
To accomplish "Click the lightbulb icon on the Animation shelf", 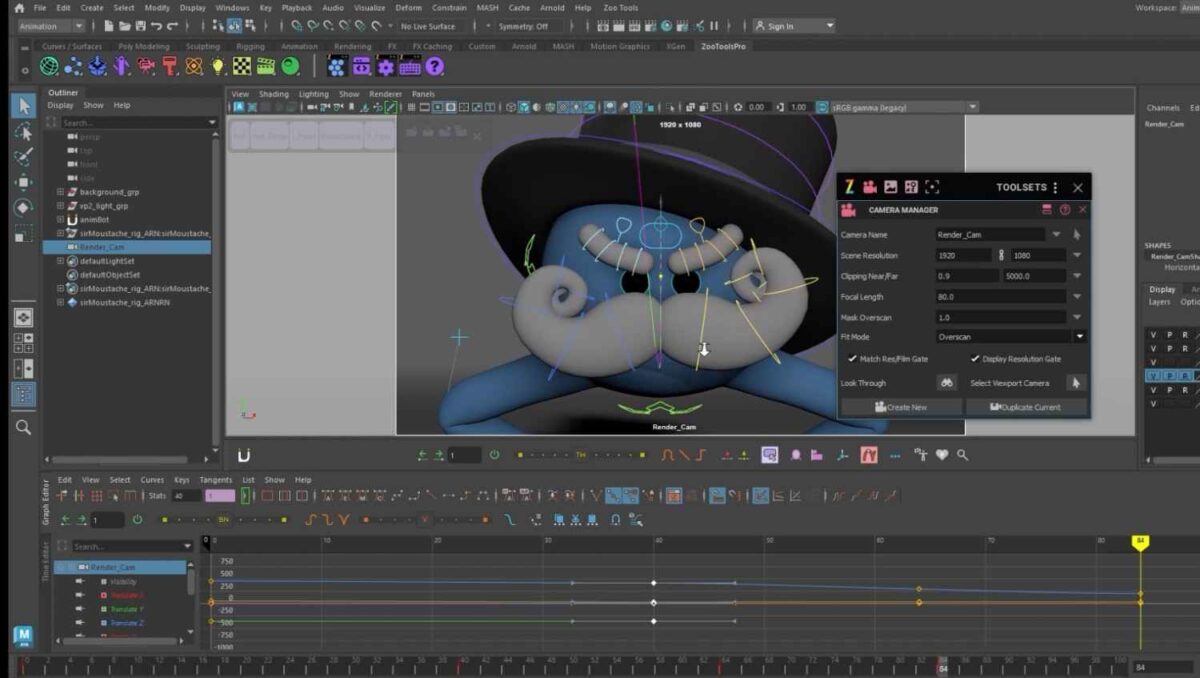I will click(217, 67).
